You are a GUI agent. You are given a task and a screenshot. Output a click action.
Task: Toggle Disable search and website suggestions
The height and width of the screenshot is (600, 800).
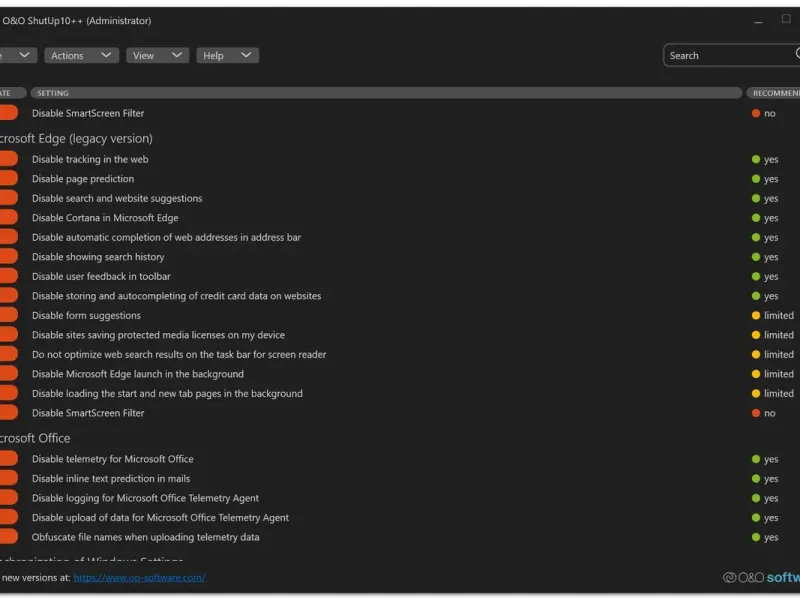coord(8,198)
